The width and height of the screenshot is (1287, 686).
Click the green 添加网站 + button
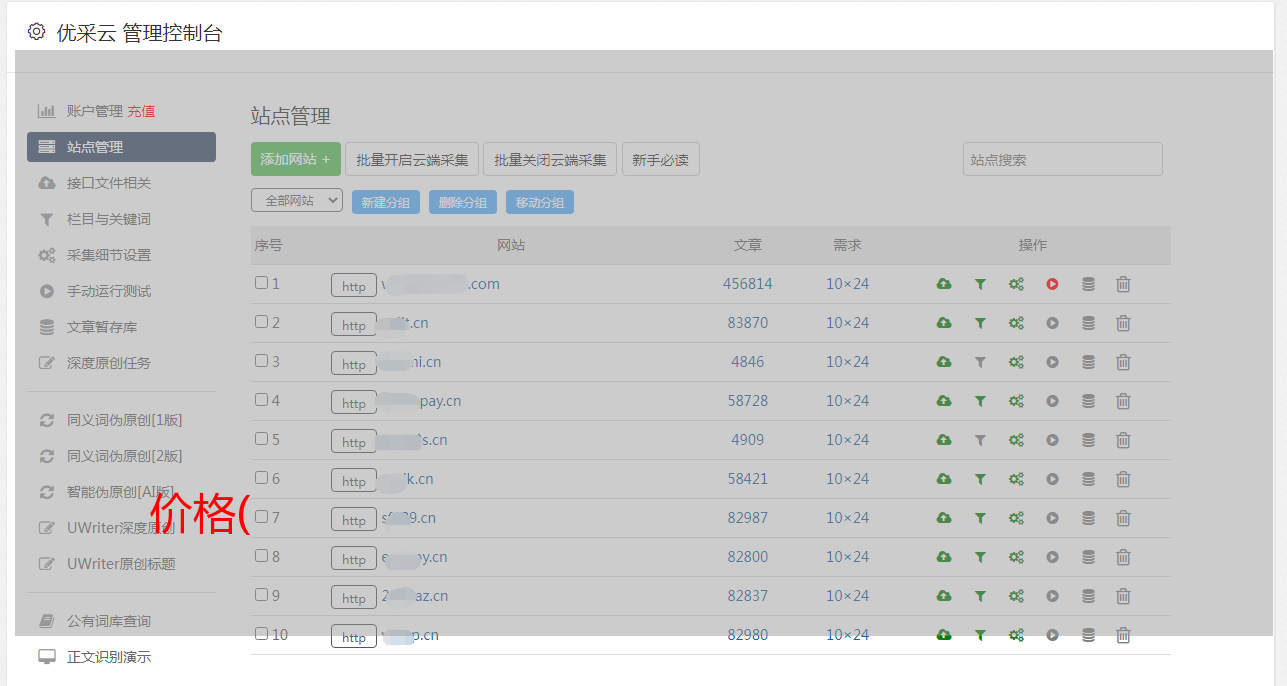[x=295, y=159]
